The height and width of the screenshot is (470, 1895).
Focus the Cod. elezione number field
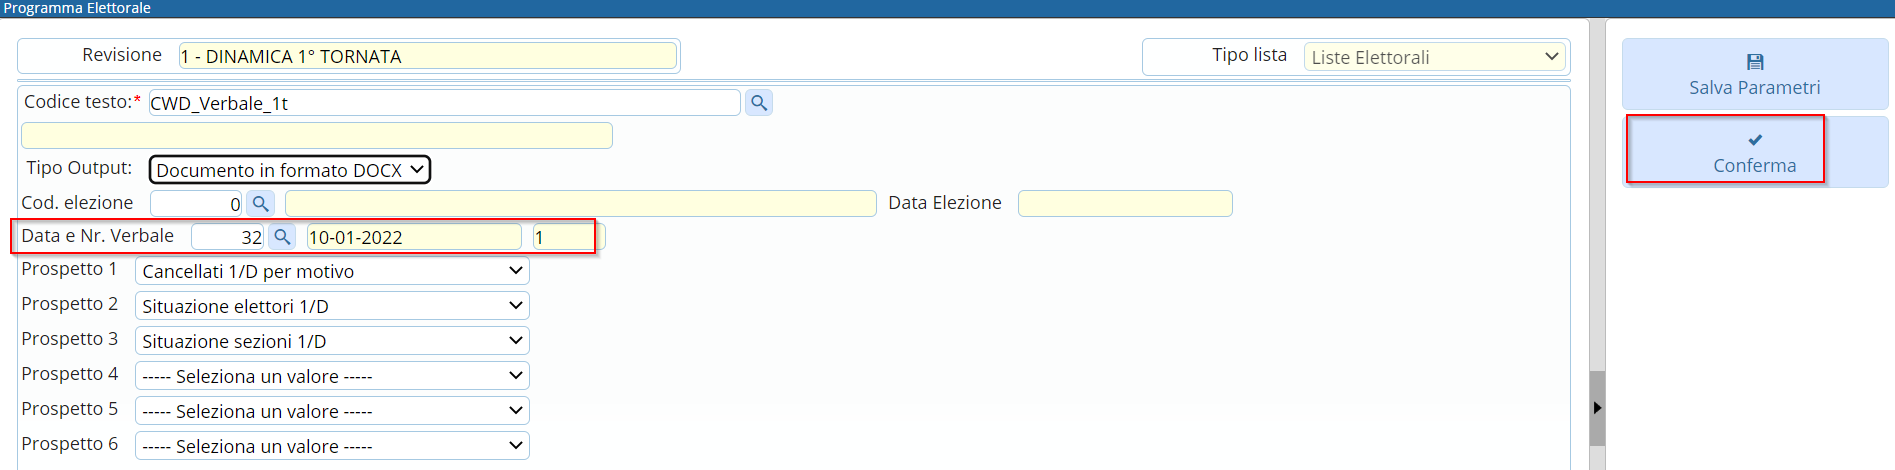coord(196,204)
